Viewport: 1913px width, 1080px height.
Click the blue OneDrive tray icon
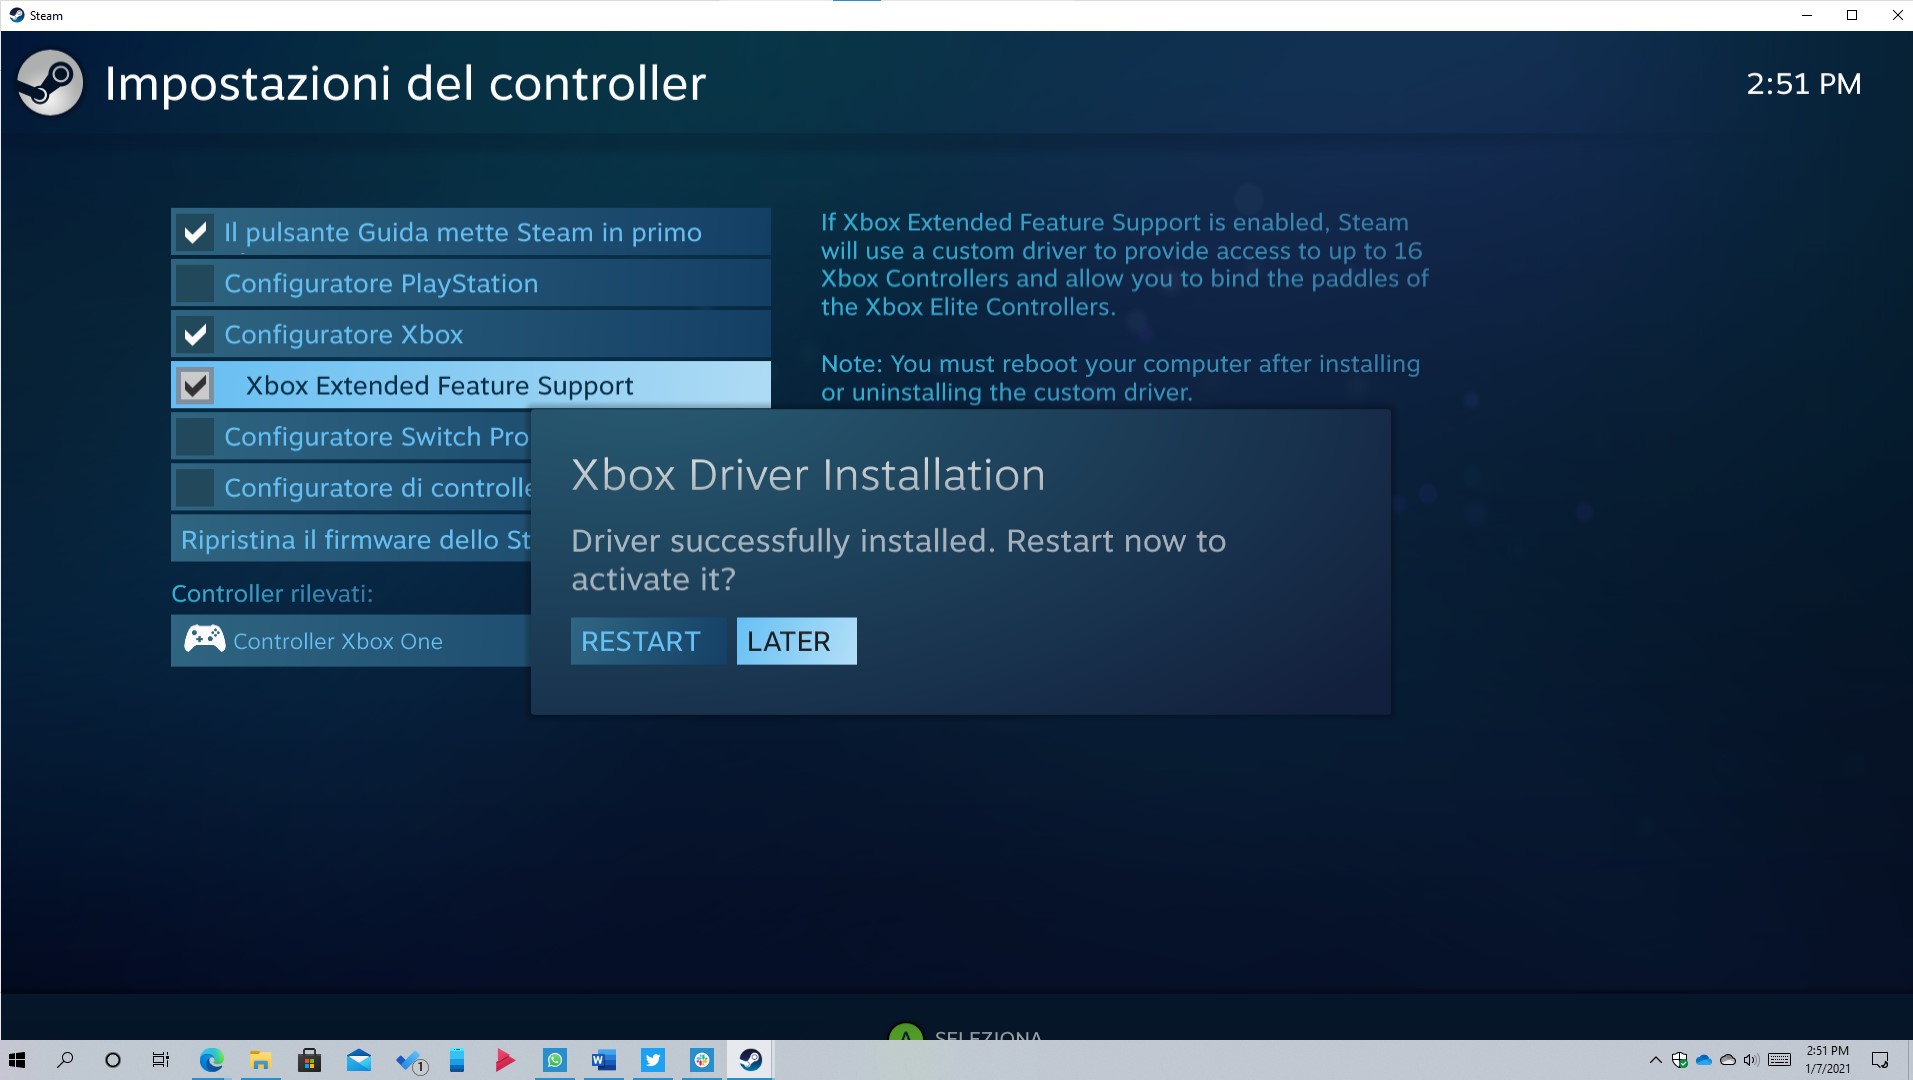(x=1704, y=1060)
